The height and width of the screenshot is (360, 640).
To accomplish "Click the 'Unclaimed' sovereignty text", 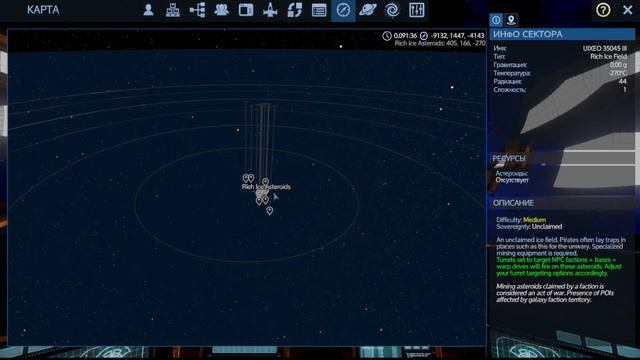I will click(x=547, y=227).
